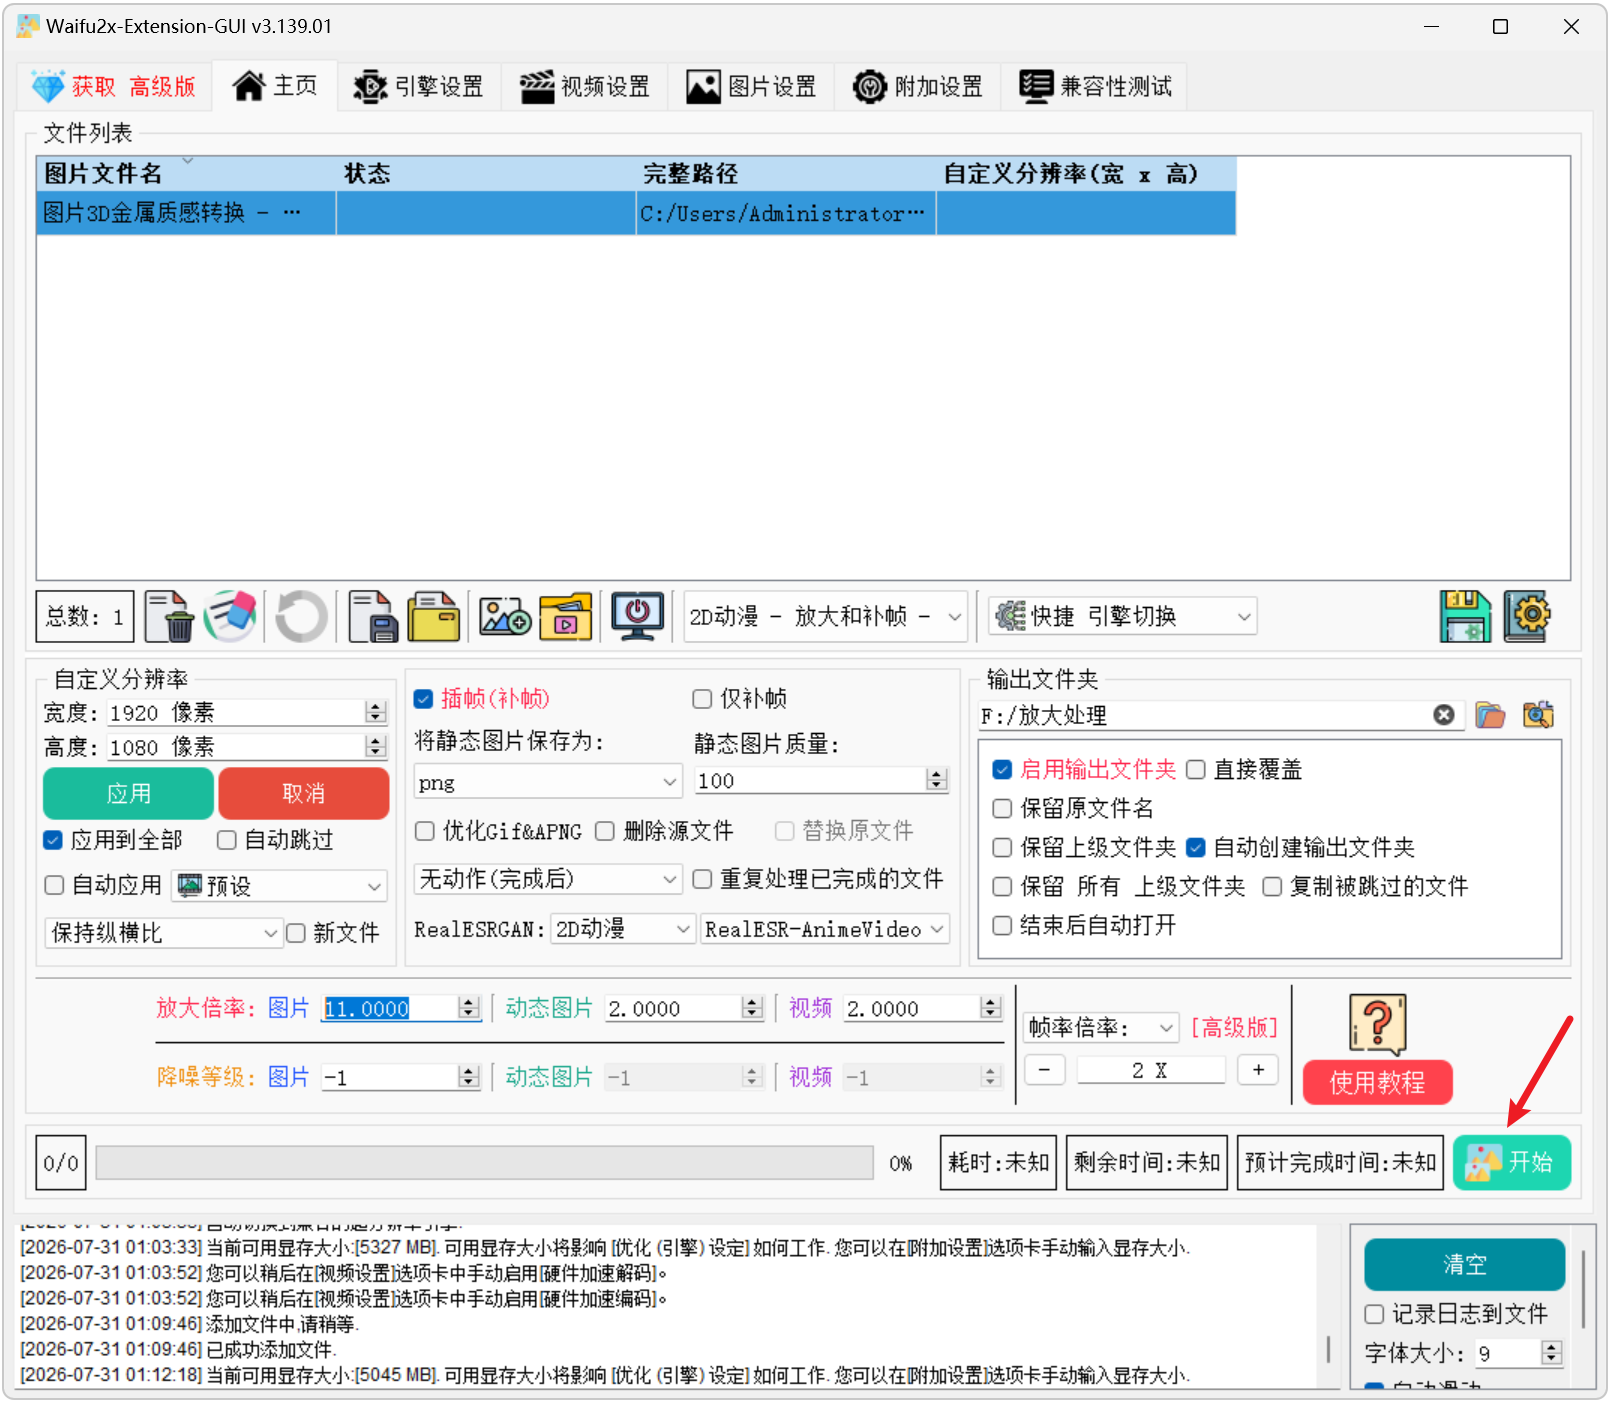Open the png save format dropdown
Viewport: 1610px width, 1402px height.
(548, 781)
